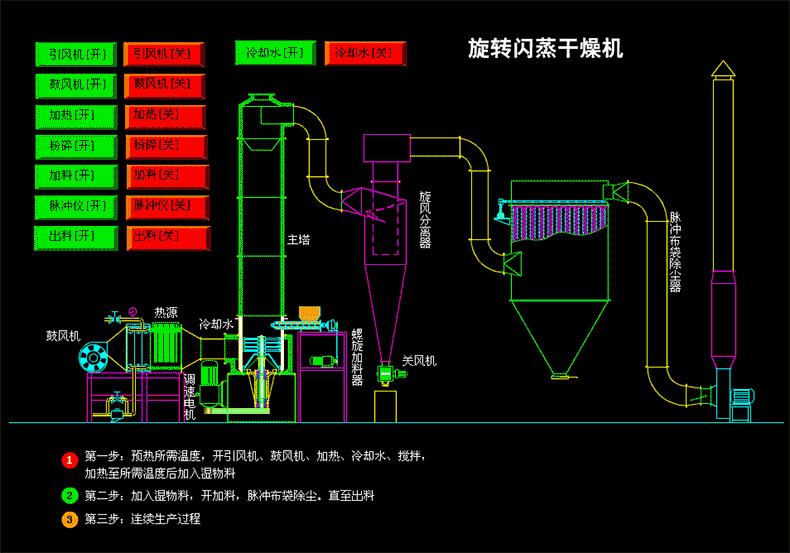Turn off 引风机 with the red 关 button

[165, 53]
